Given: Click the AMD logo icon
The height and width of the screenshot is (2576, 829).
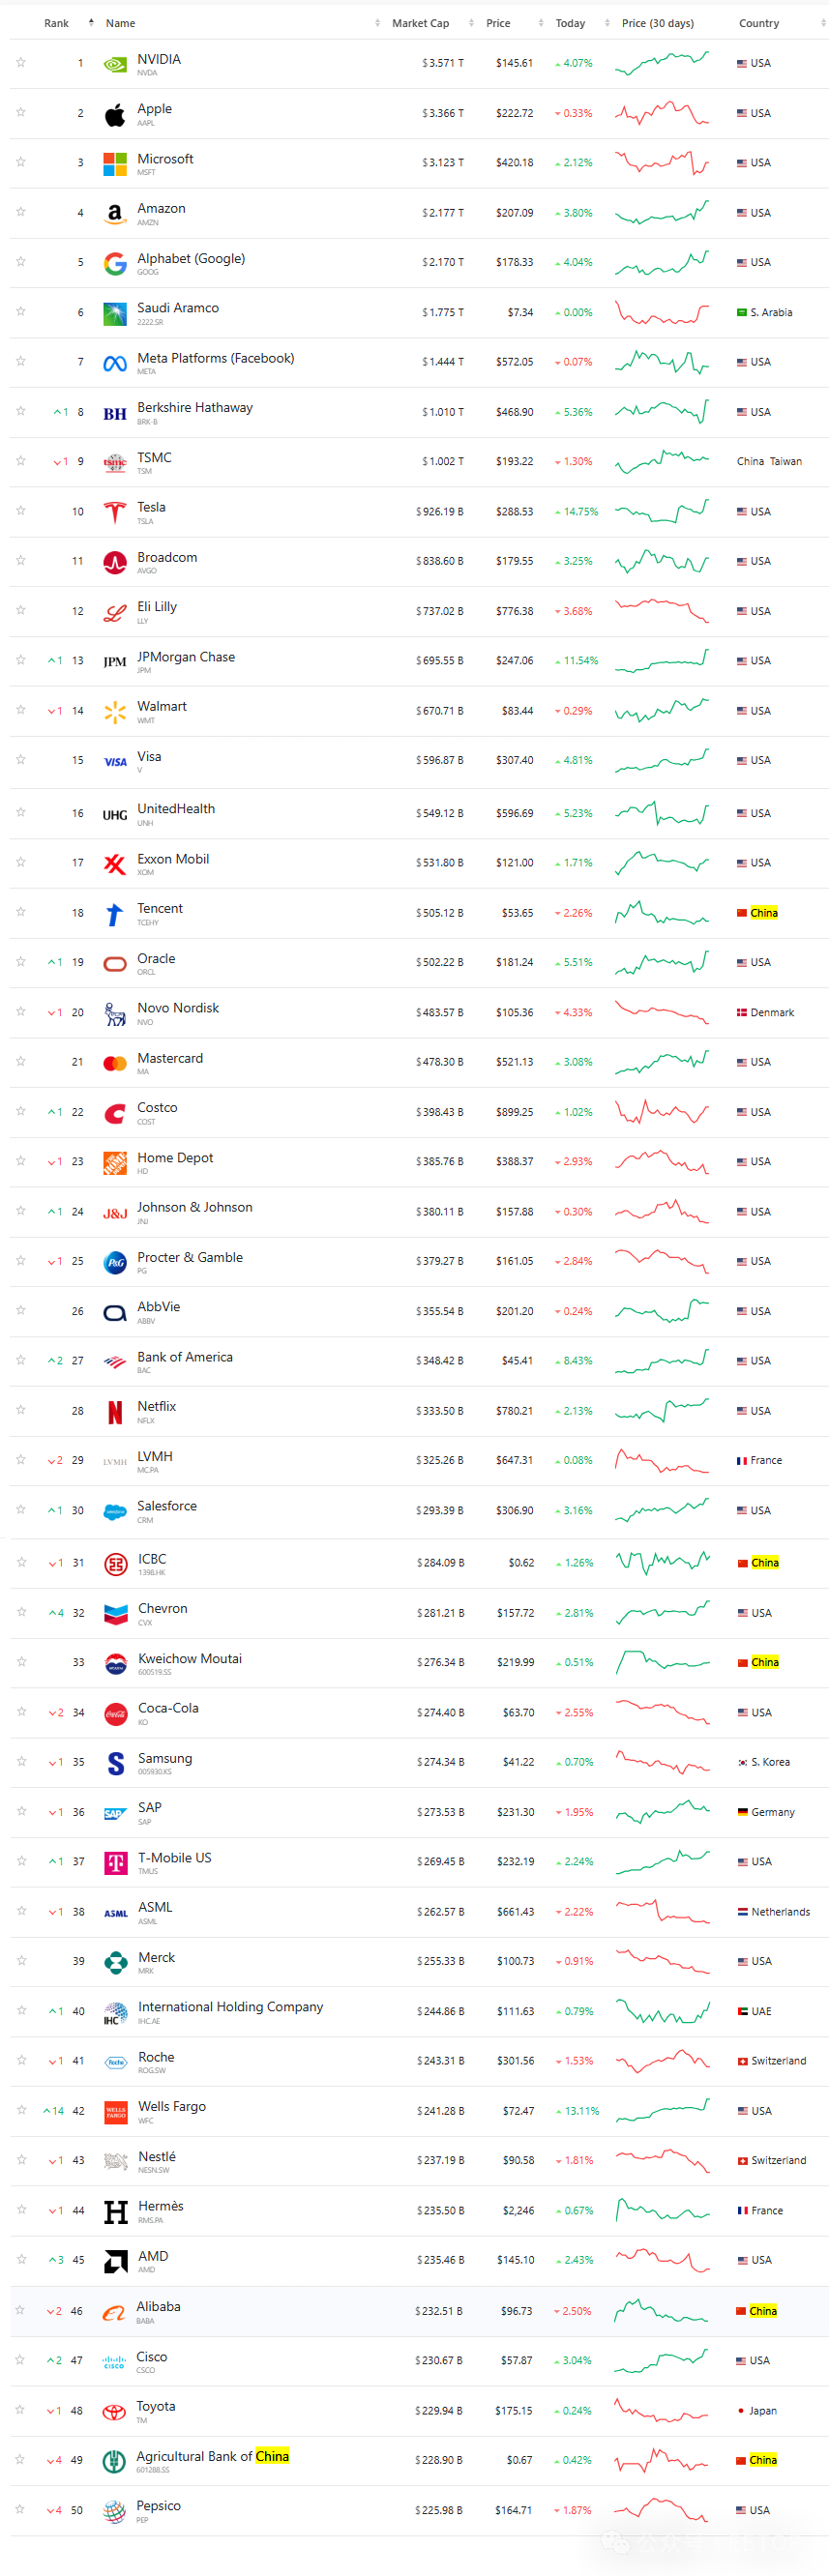Looking at the screenshot, I should pos(116,2262).
